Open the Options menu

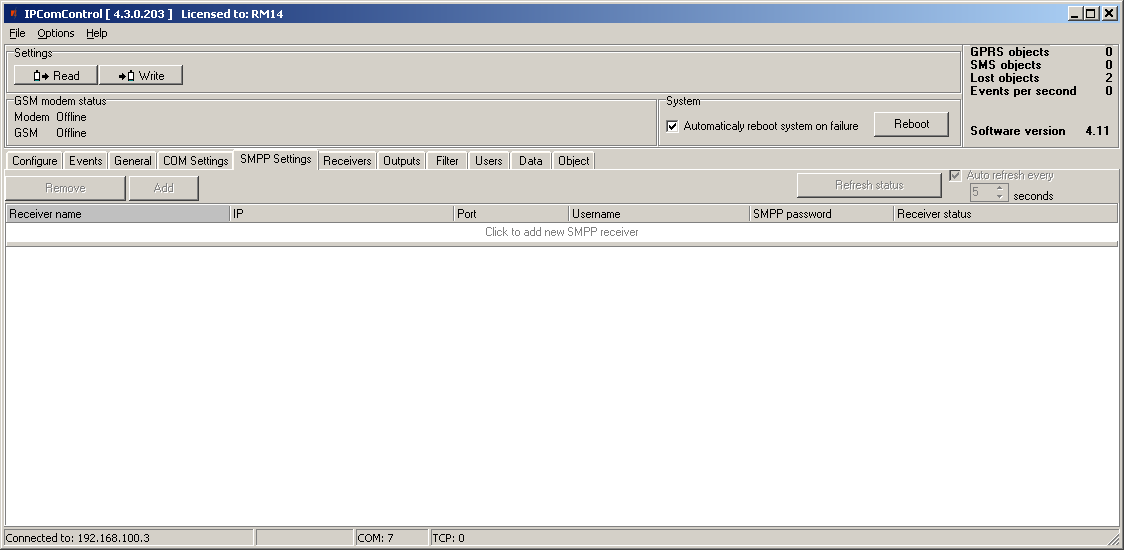(56, 33)
